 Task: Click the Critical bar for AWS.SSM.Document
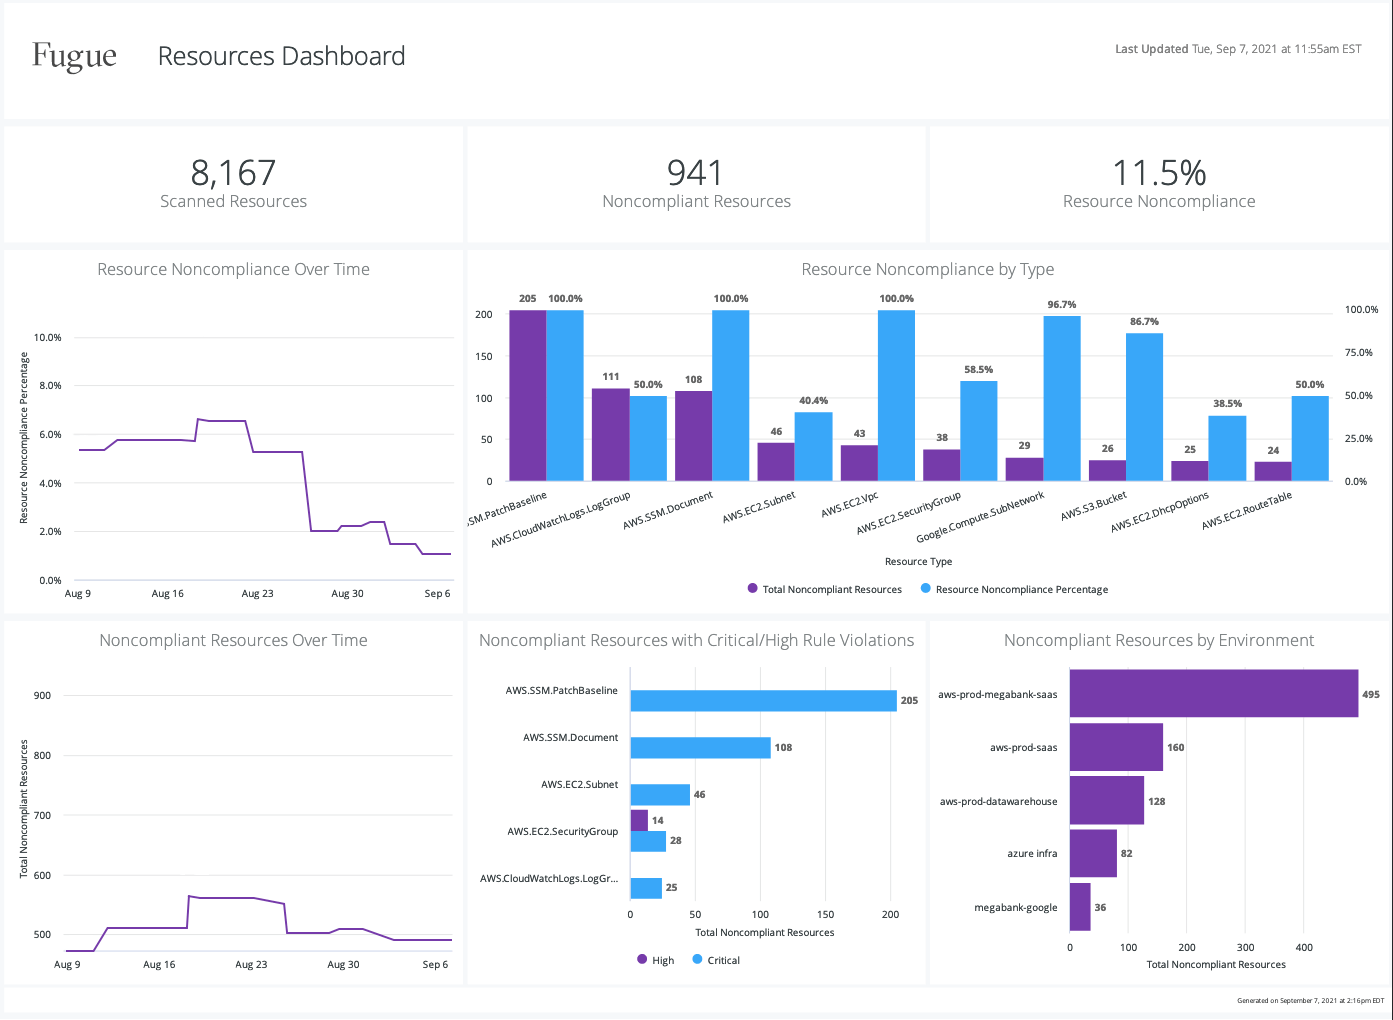[700, 746]
